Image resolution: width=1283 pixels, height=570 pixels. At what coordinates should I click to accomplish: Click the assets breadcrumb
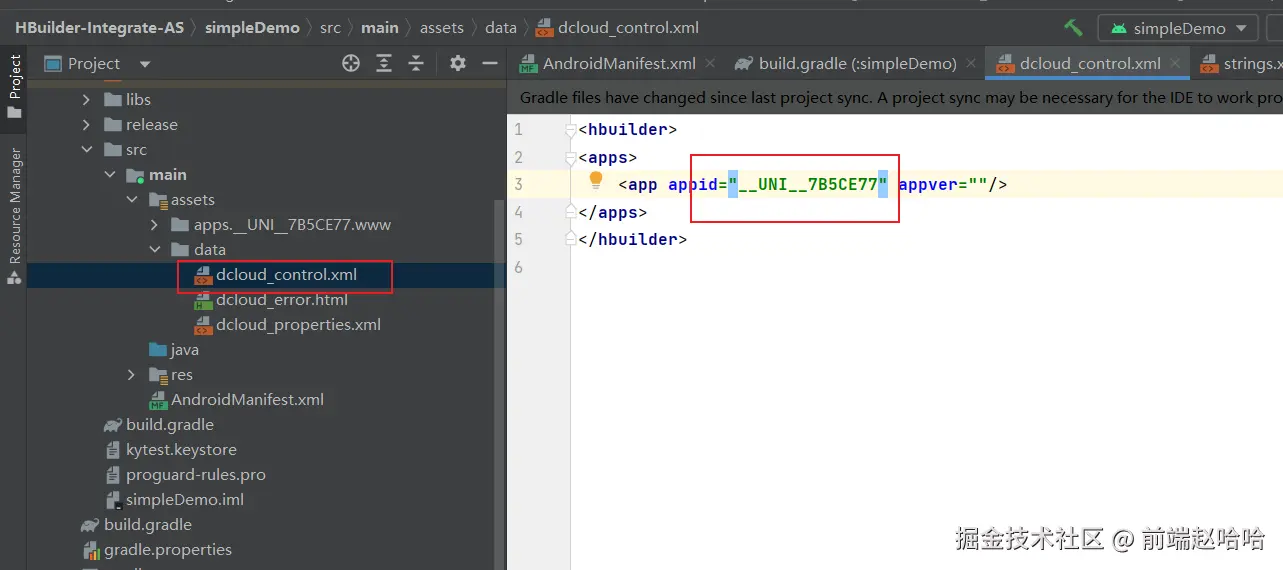click(442, 28)
